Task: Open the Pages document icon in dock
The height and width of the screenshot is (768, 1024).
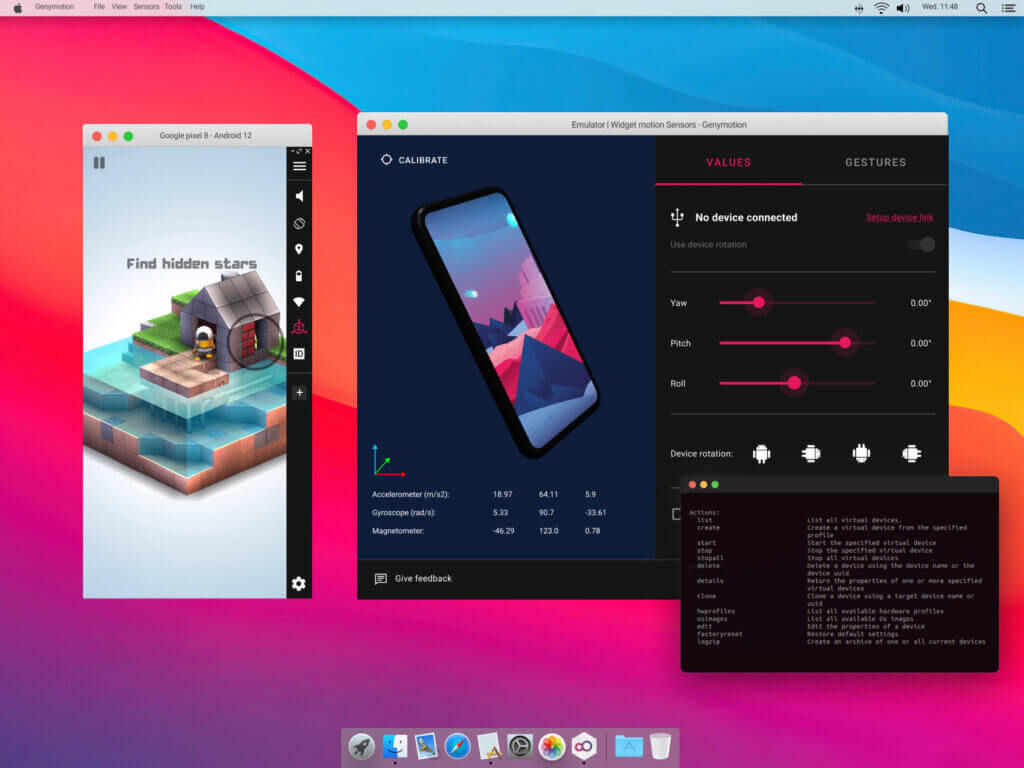Action: tap(489, 746)
